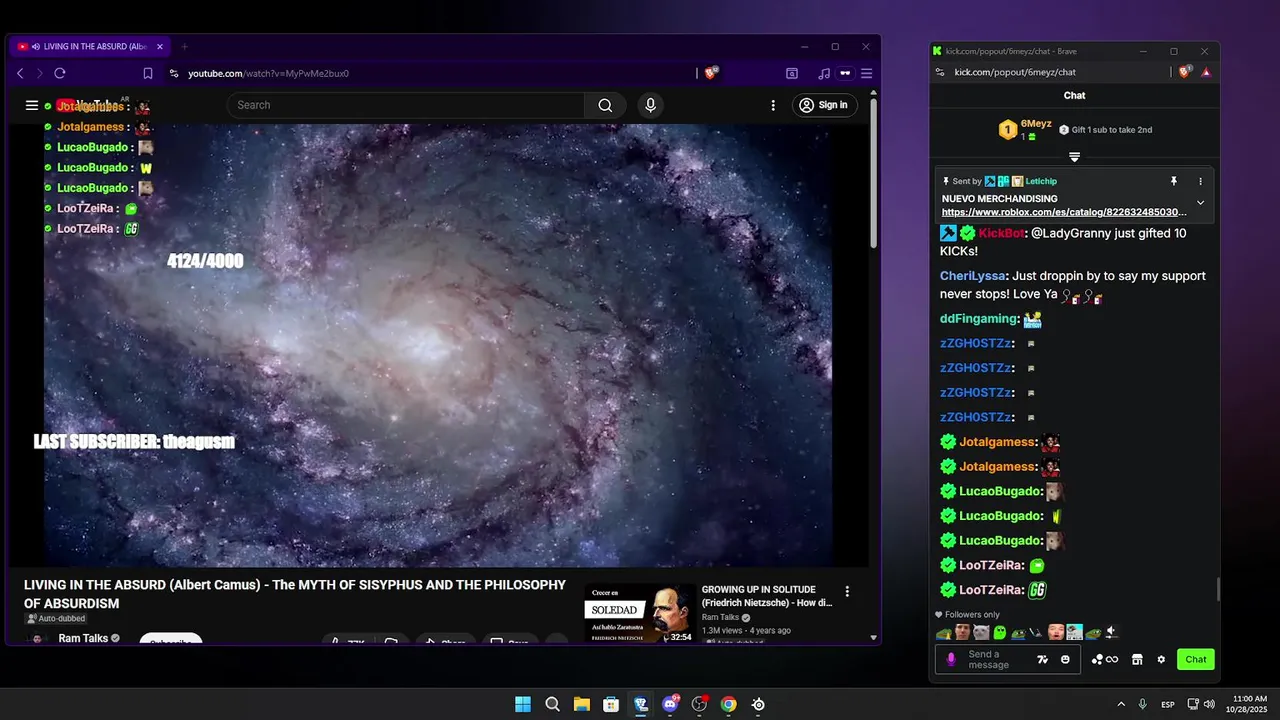Select the green blob emote in quick emotes
This screenshot has height=720, width=1280.
click(x=1000, y=632)
